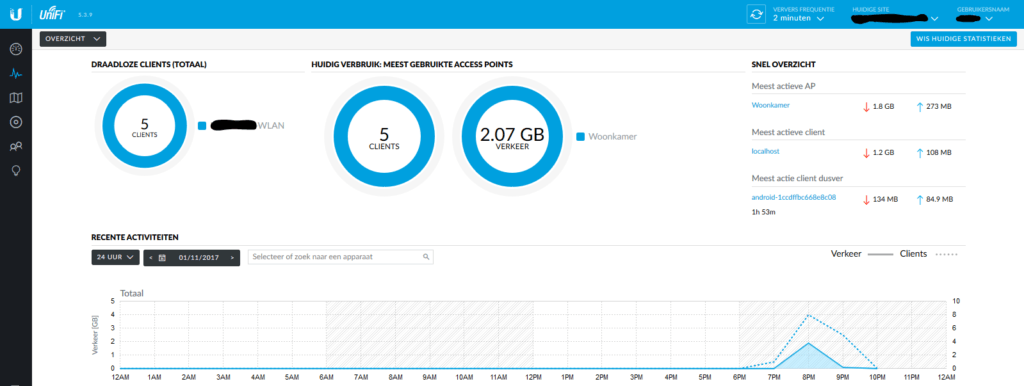Click the 273 MB upload value
1024x386 pixels.
[x=939, y=106]
